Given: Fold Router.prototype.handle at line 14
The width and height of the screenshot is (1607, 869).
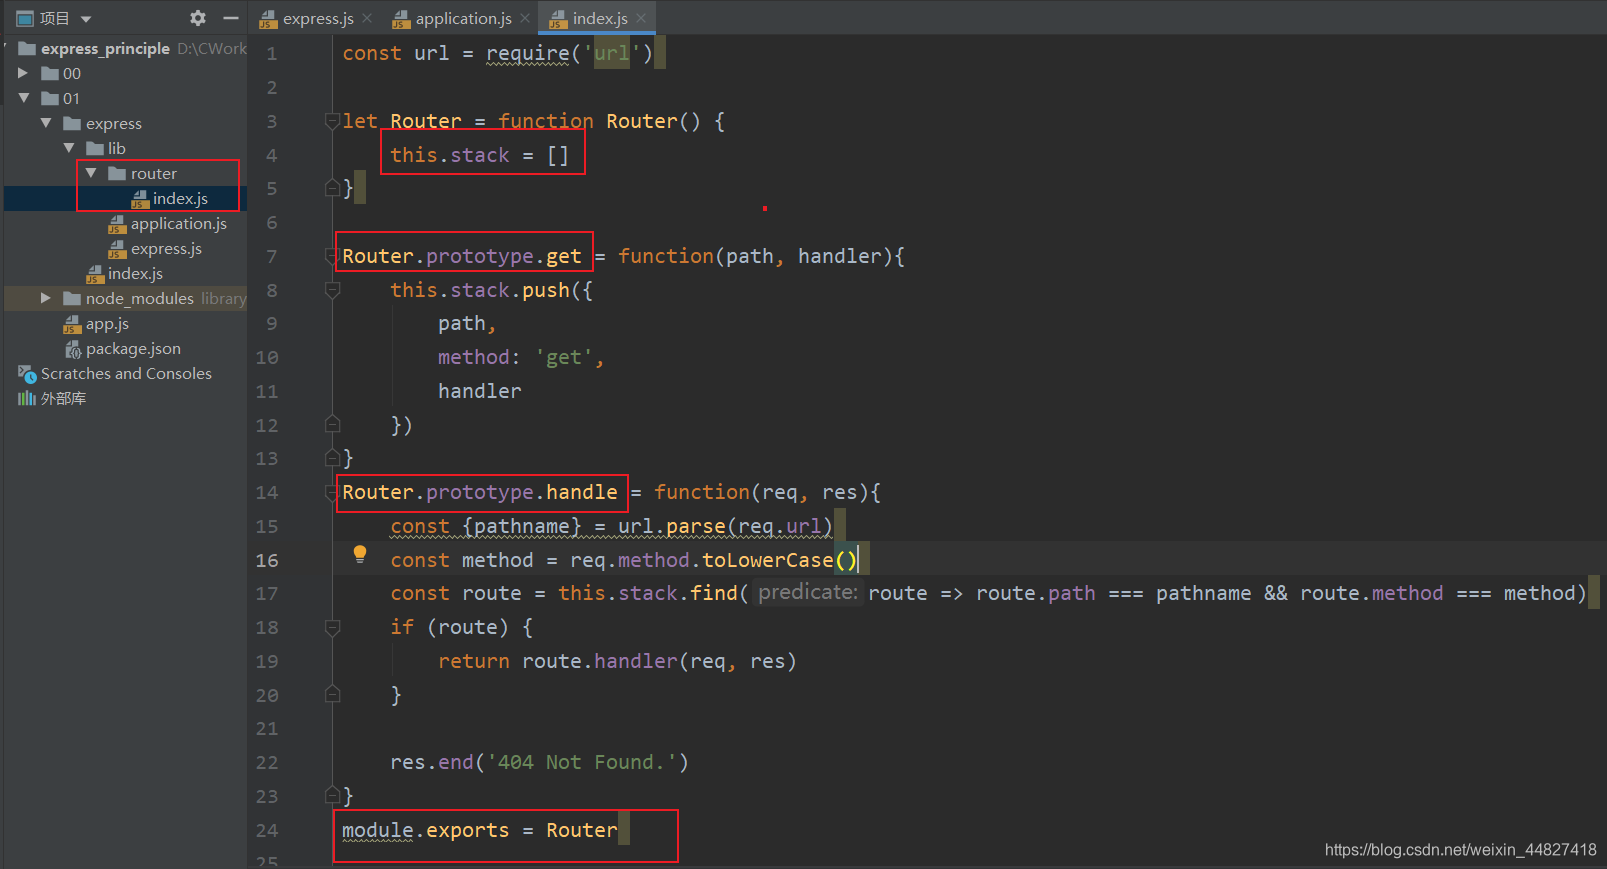Looking at the screenshot, I should [332, 492].
